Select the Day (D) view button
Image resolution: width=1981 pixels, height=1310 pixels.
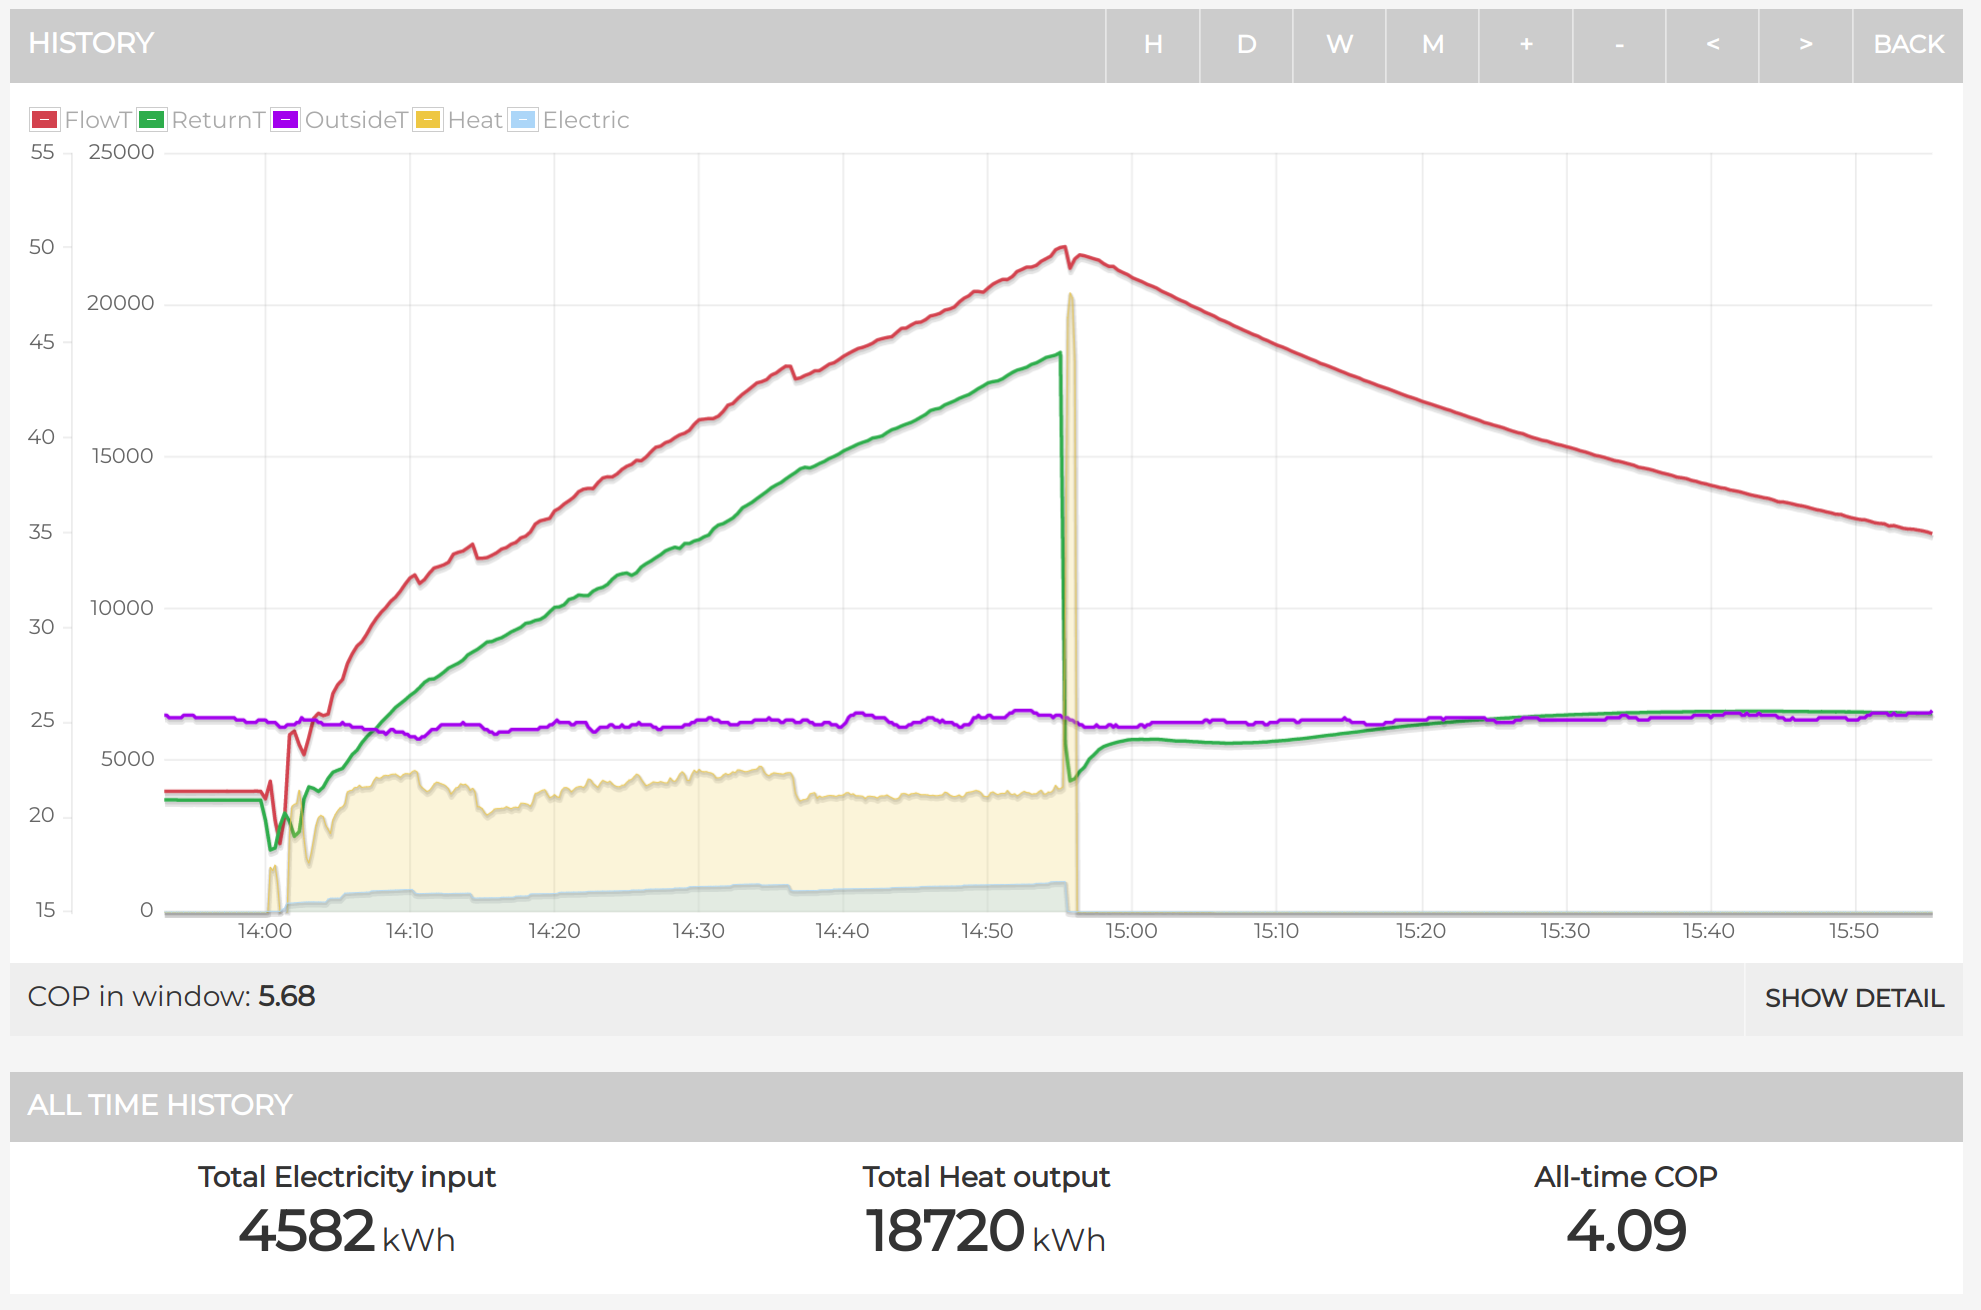(x=1246, y=45)
